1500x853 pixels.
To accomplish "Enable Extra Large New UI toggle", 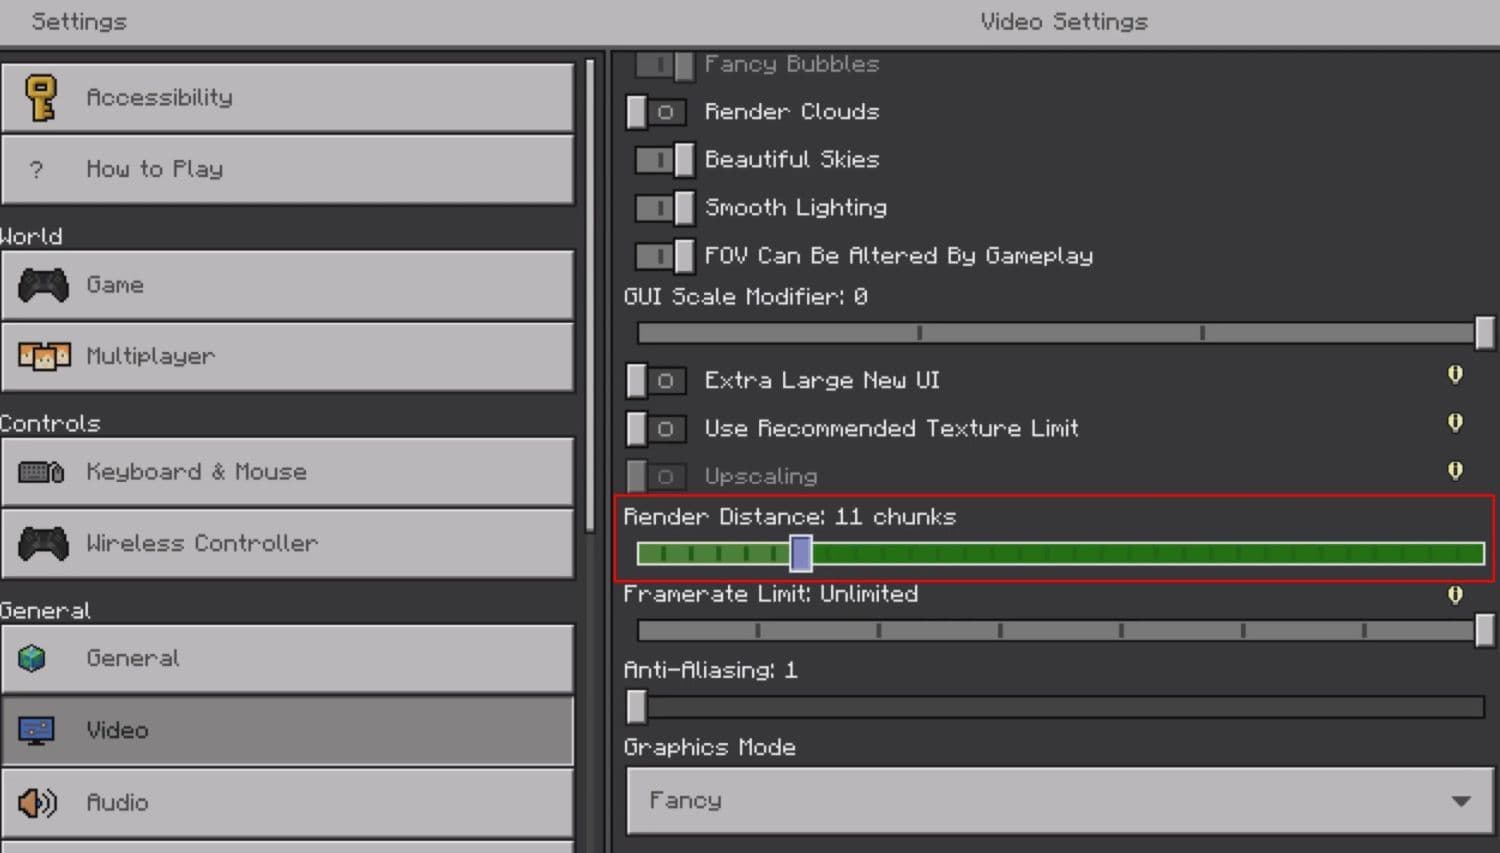I will pos(656,380).
